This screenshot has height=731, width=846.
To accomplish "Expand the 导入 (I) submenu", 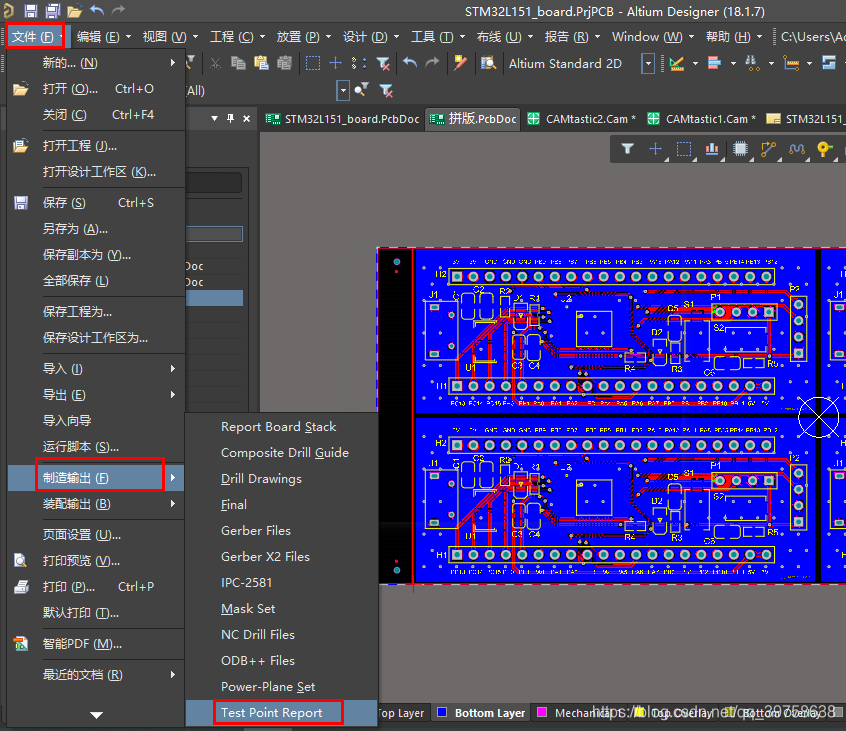I will click(96, 368).
